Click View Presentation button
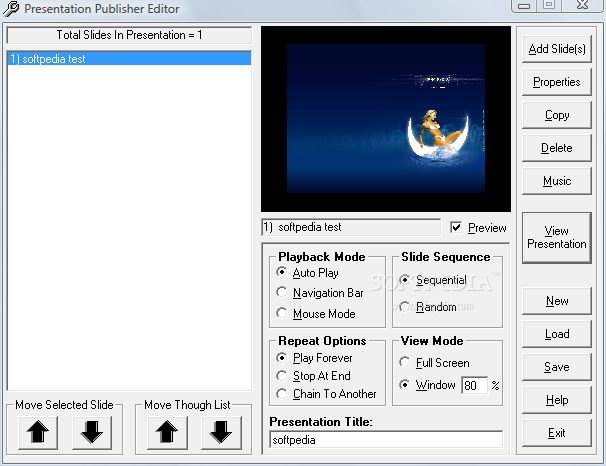 pyautogui.click(x=557, y=238)
